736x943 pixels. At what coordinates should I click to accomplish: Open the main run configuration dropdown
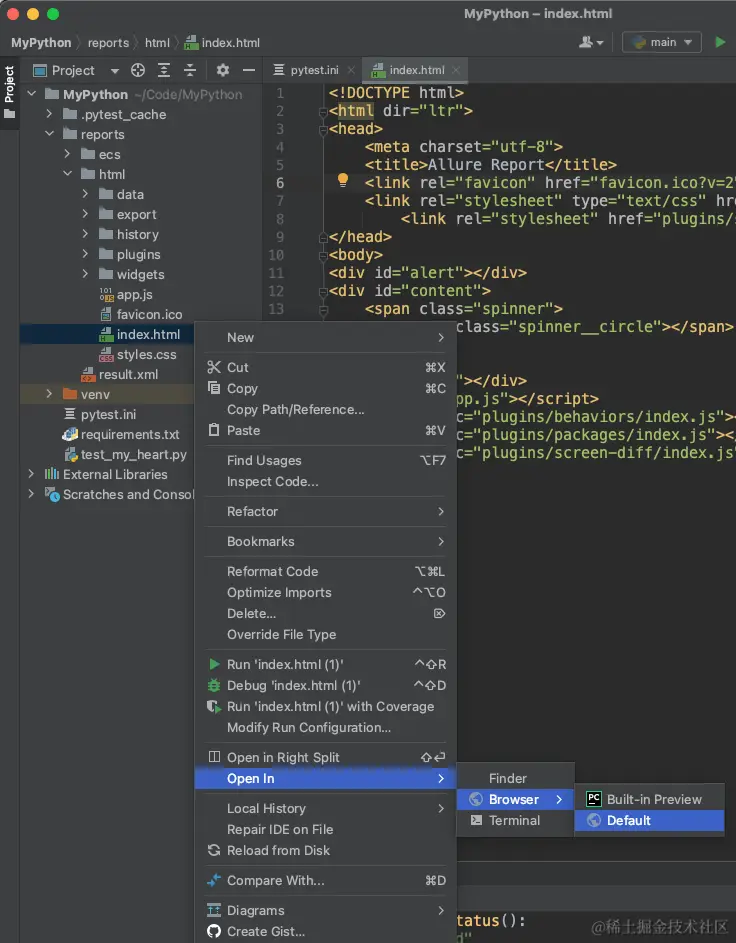pos(662,42)
